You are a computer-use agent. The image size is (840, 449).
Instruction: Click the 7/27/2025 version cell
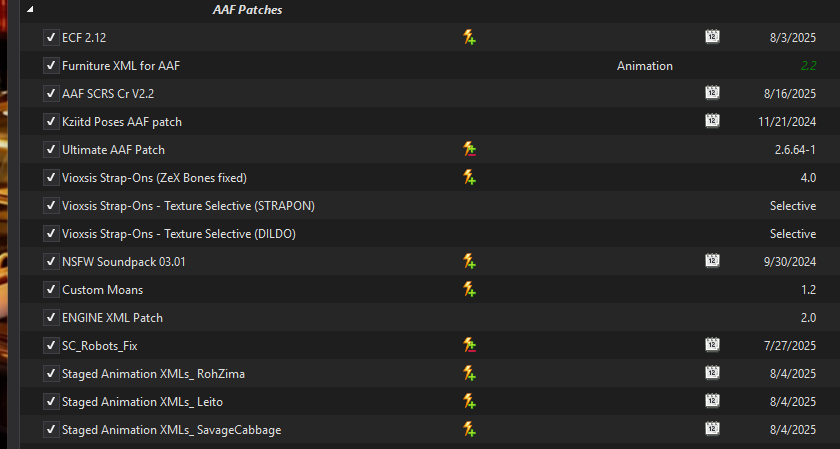[790, 346]
